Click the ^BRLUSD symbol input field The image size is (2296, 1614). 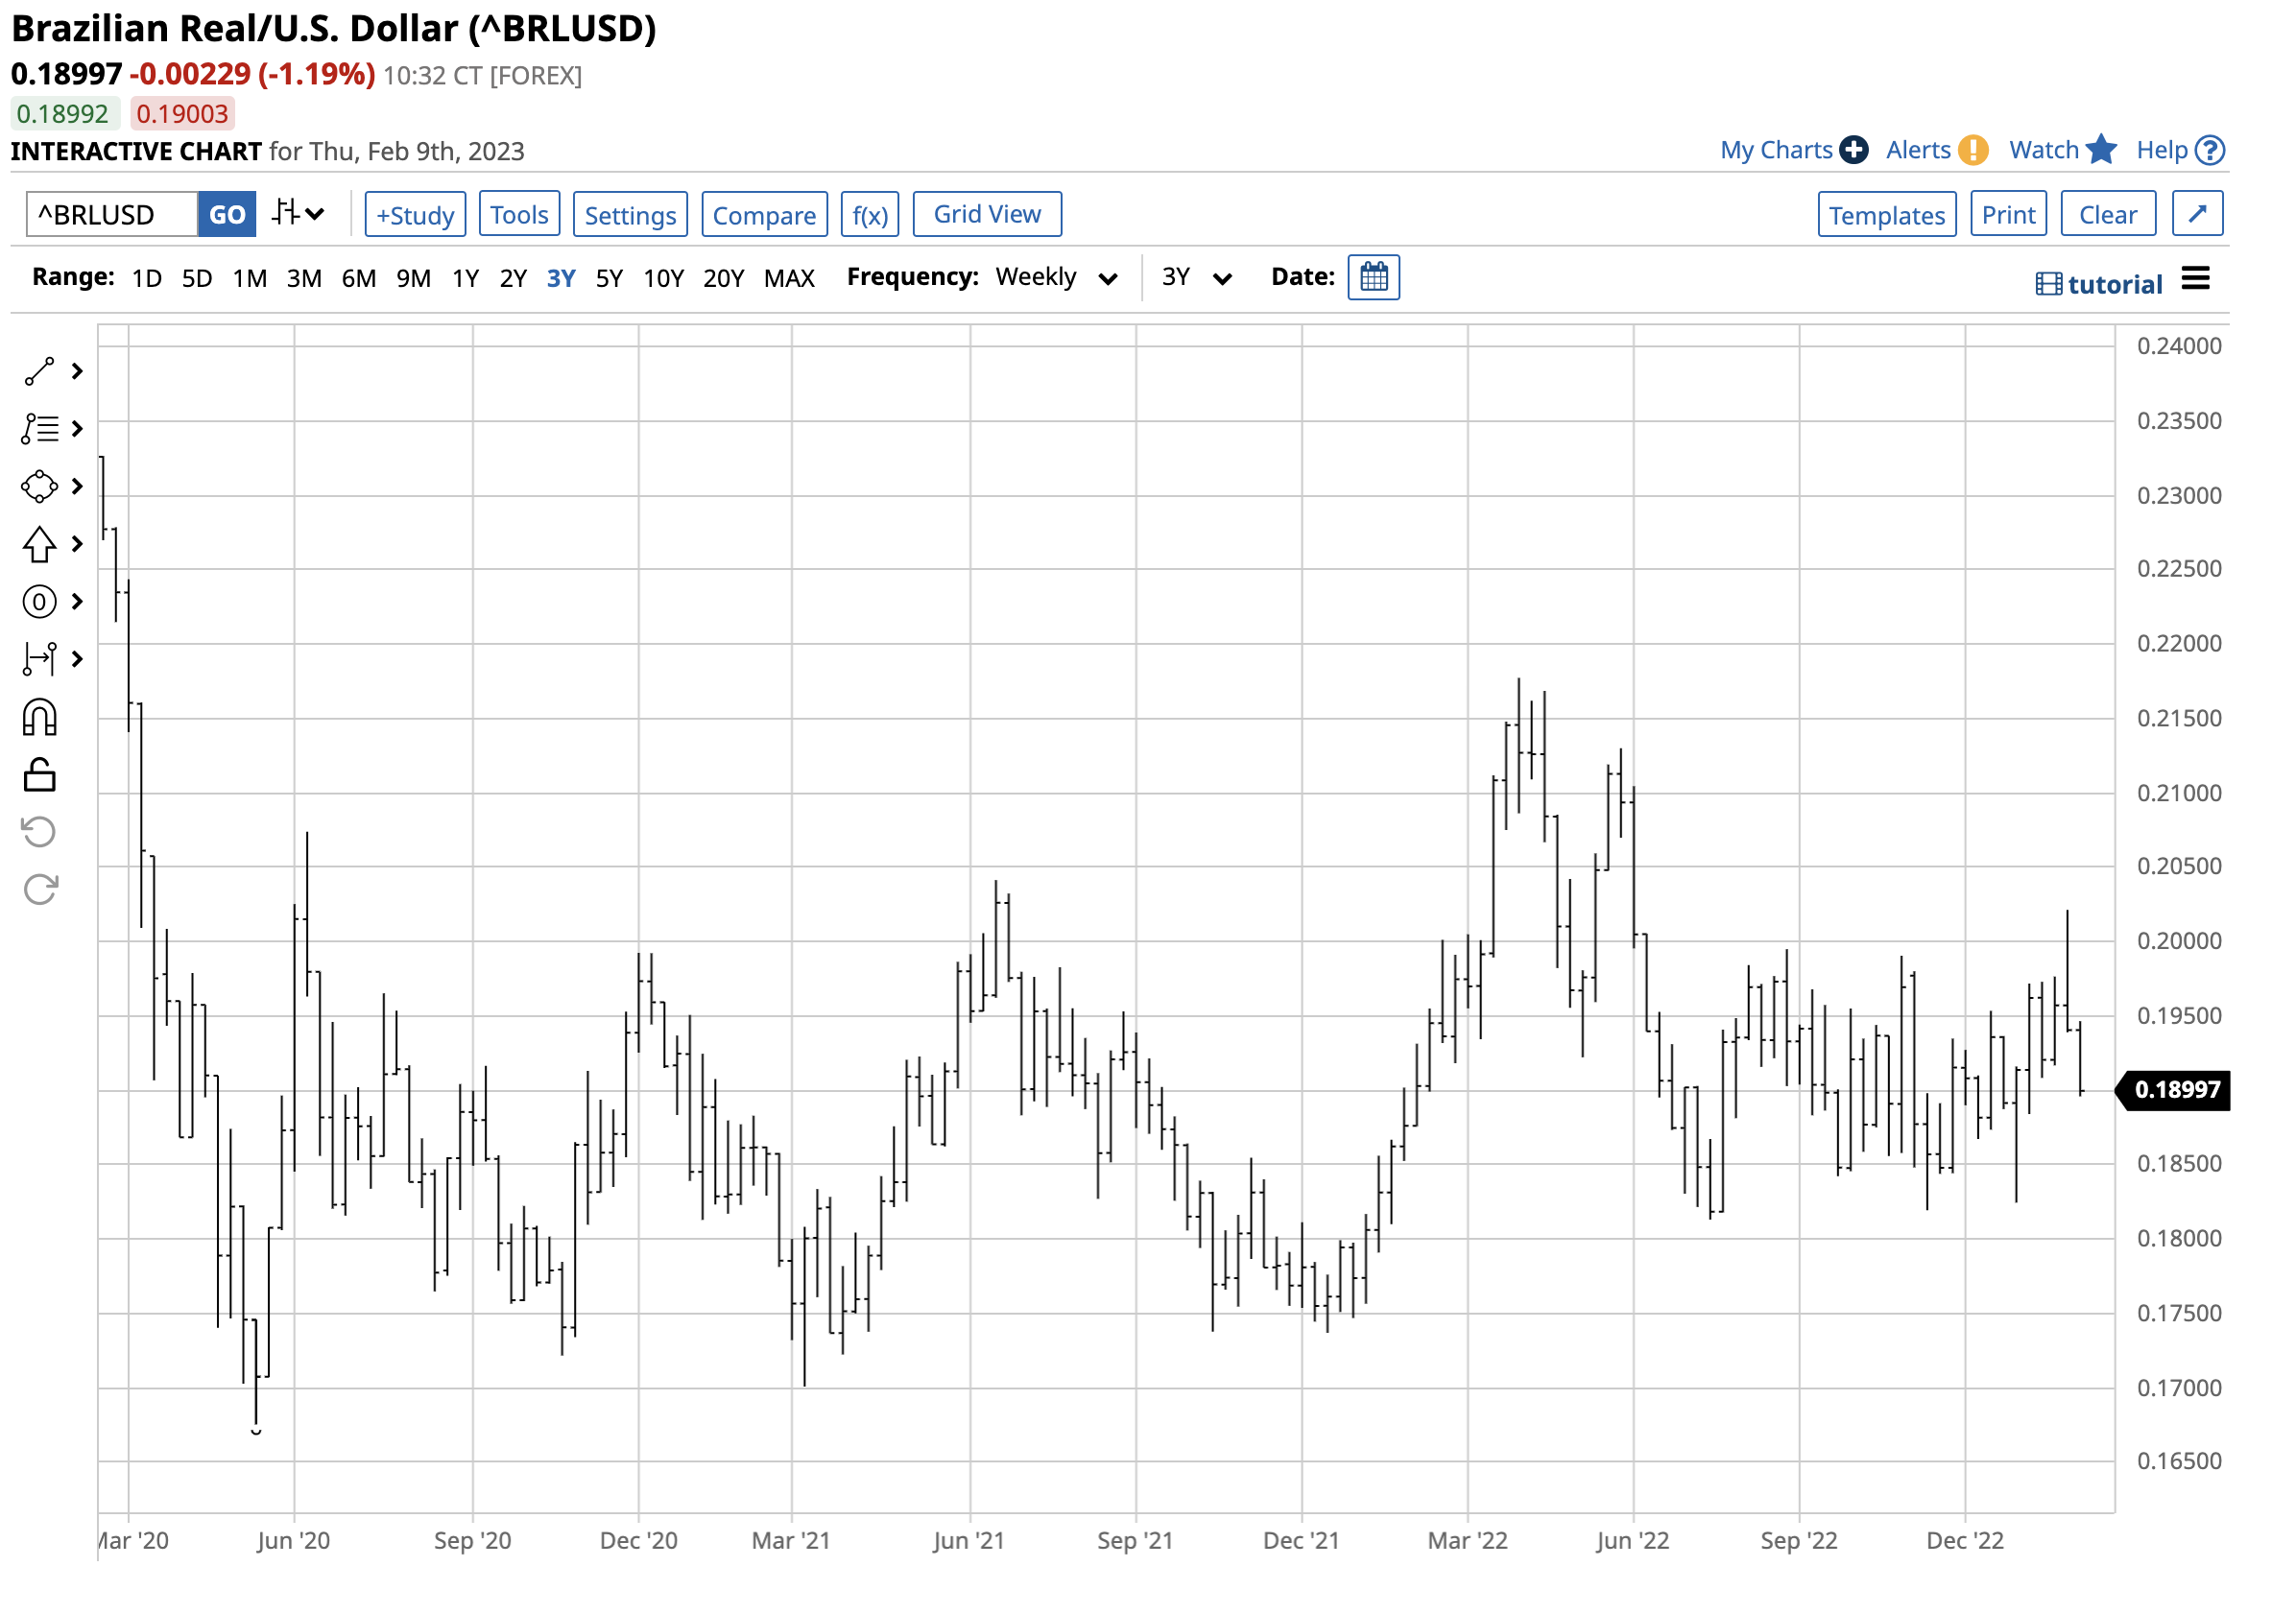pos(112,215)
